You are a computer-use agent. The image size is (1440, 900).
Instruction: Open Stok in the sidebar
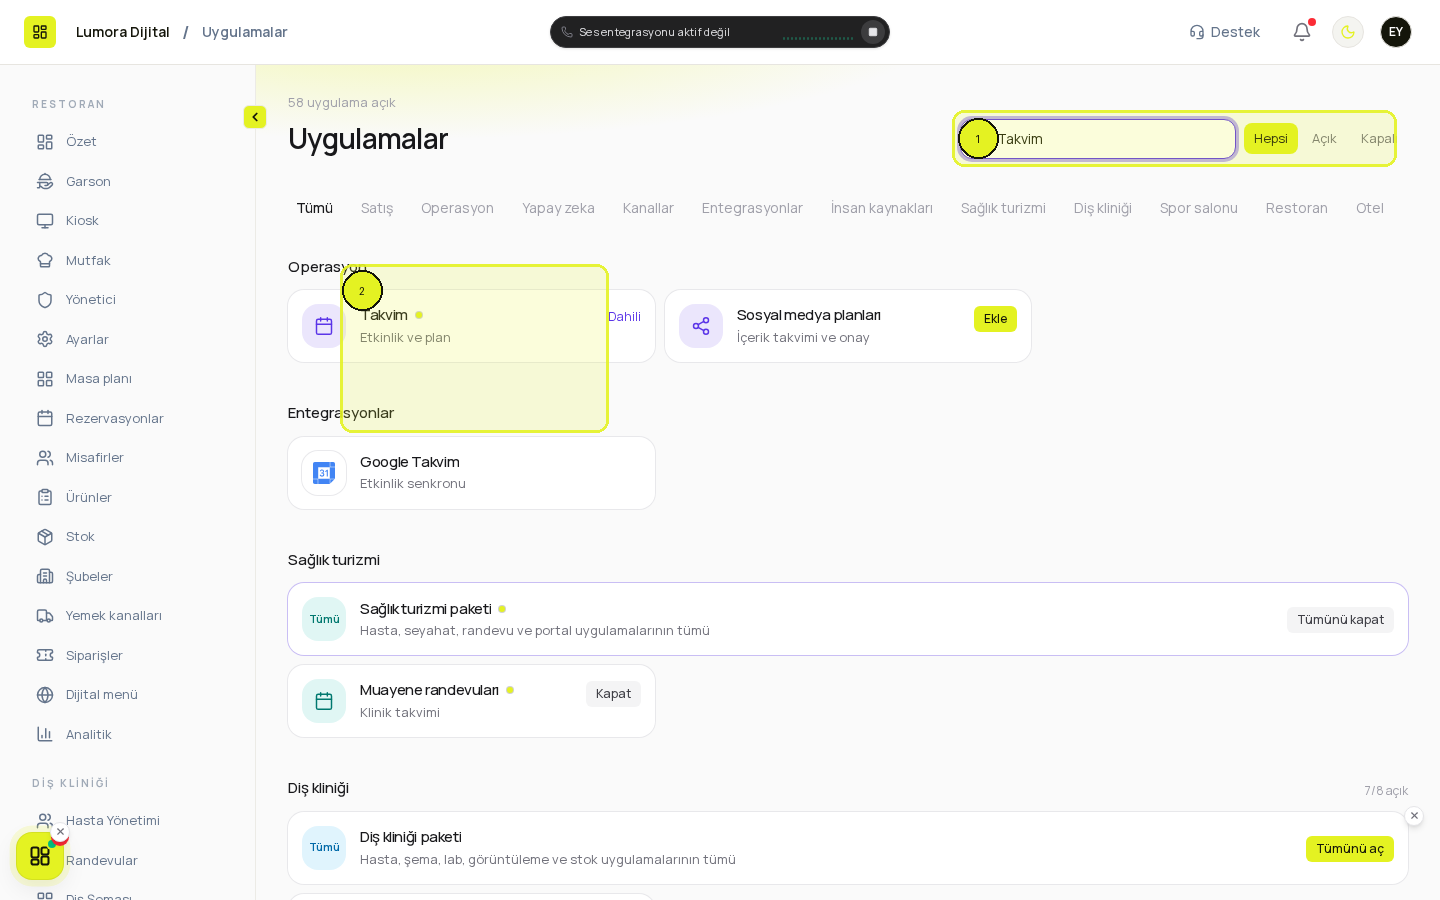tap(80, 537)
